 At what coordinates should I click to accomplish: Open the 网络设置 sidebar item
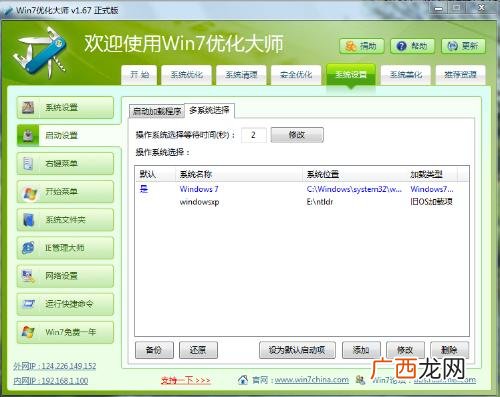point(65,276)
